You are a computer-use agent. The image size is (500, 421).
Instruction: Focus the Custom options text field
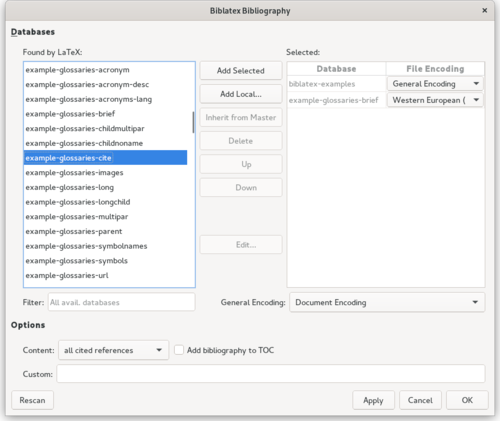[x=271, y=374]
